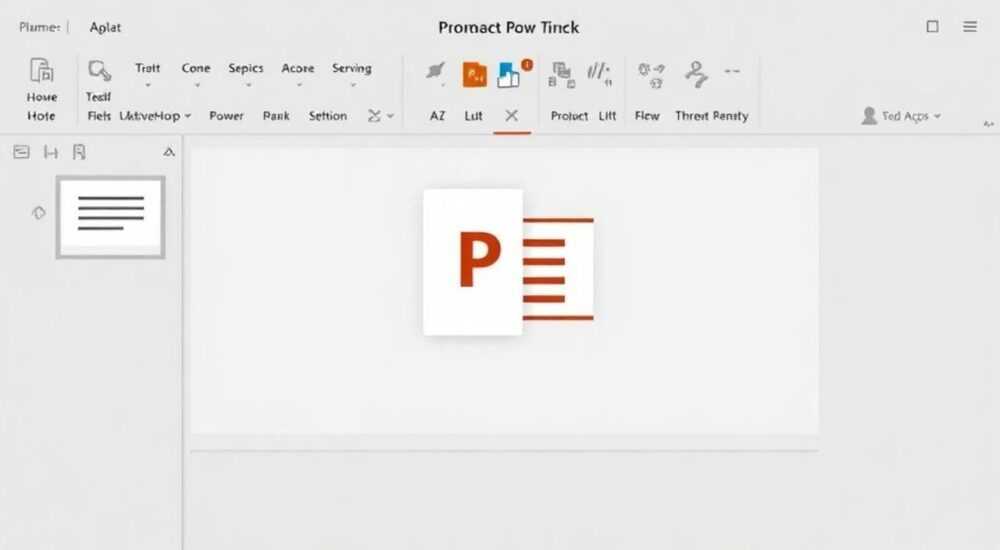1000x550 pixels.
Task: Open the Ted Acps account dropdown
Action: click(x=902, y=115)
